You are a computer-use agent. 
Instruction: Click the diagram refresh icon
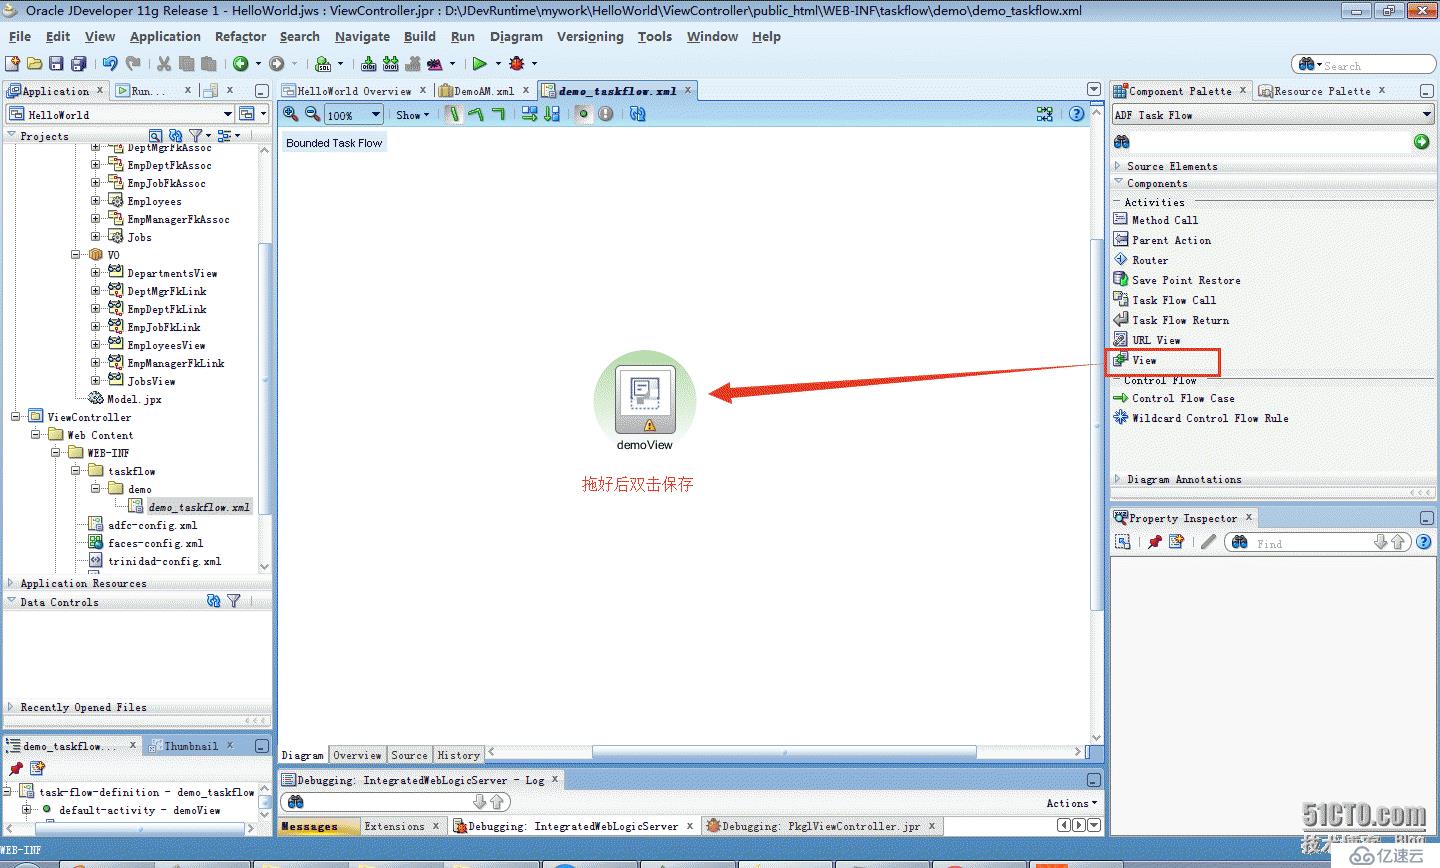[638, 114]
